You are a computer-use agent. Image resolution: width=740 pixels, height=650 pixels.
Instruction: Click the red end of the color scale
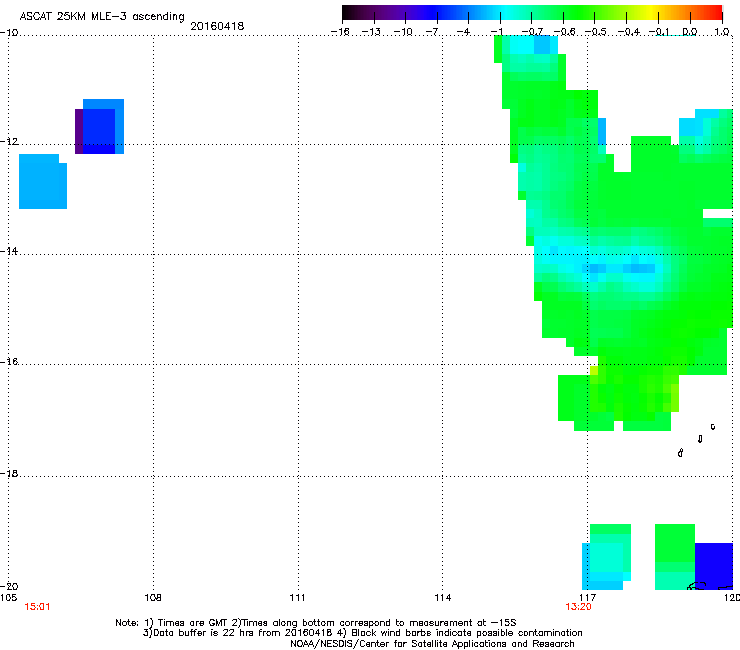pos(713,13)
